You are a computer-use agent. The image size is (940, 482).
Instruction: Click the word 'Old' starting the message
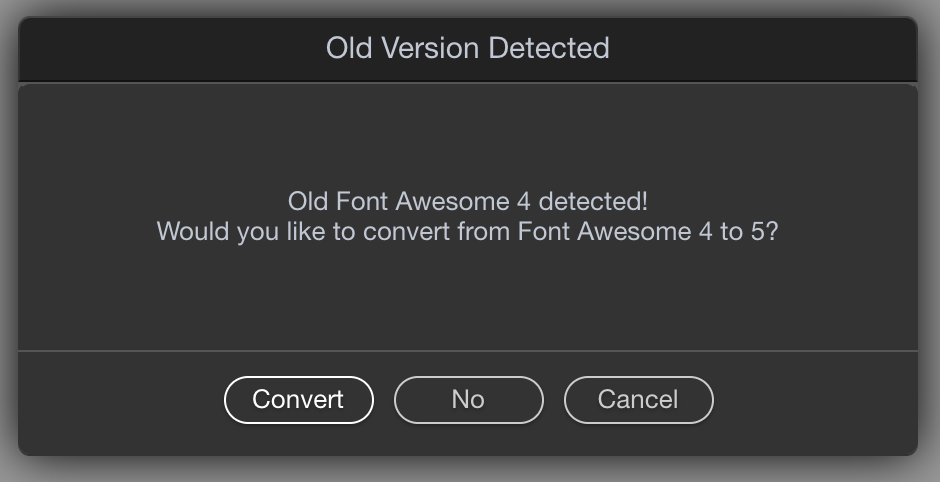307,201
